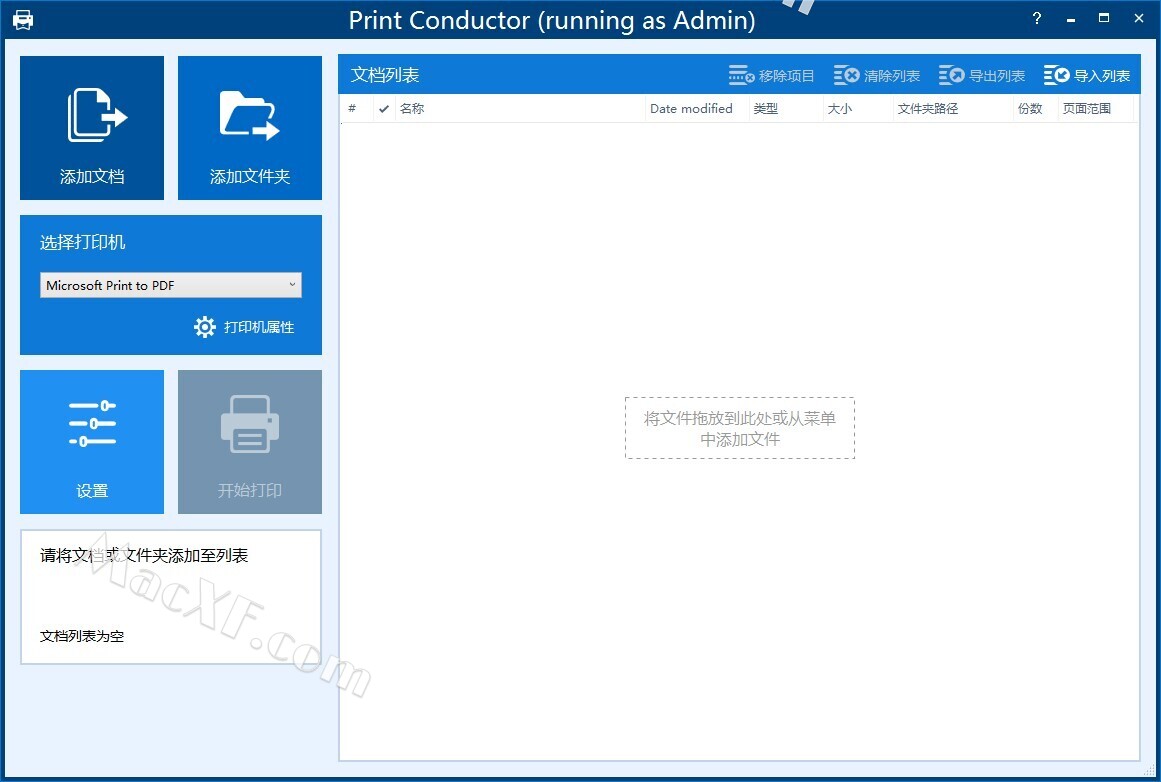Open the help question mark button
Viewport: 1161px width, 782px height.
pos(1037,19)
